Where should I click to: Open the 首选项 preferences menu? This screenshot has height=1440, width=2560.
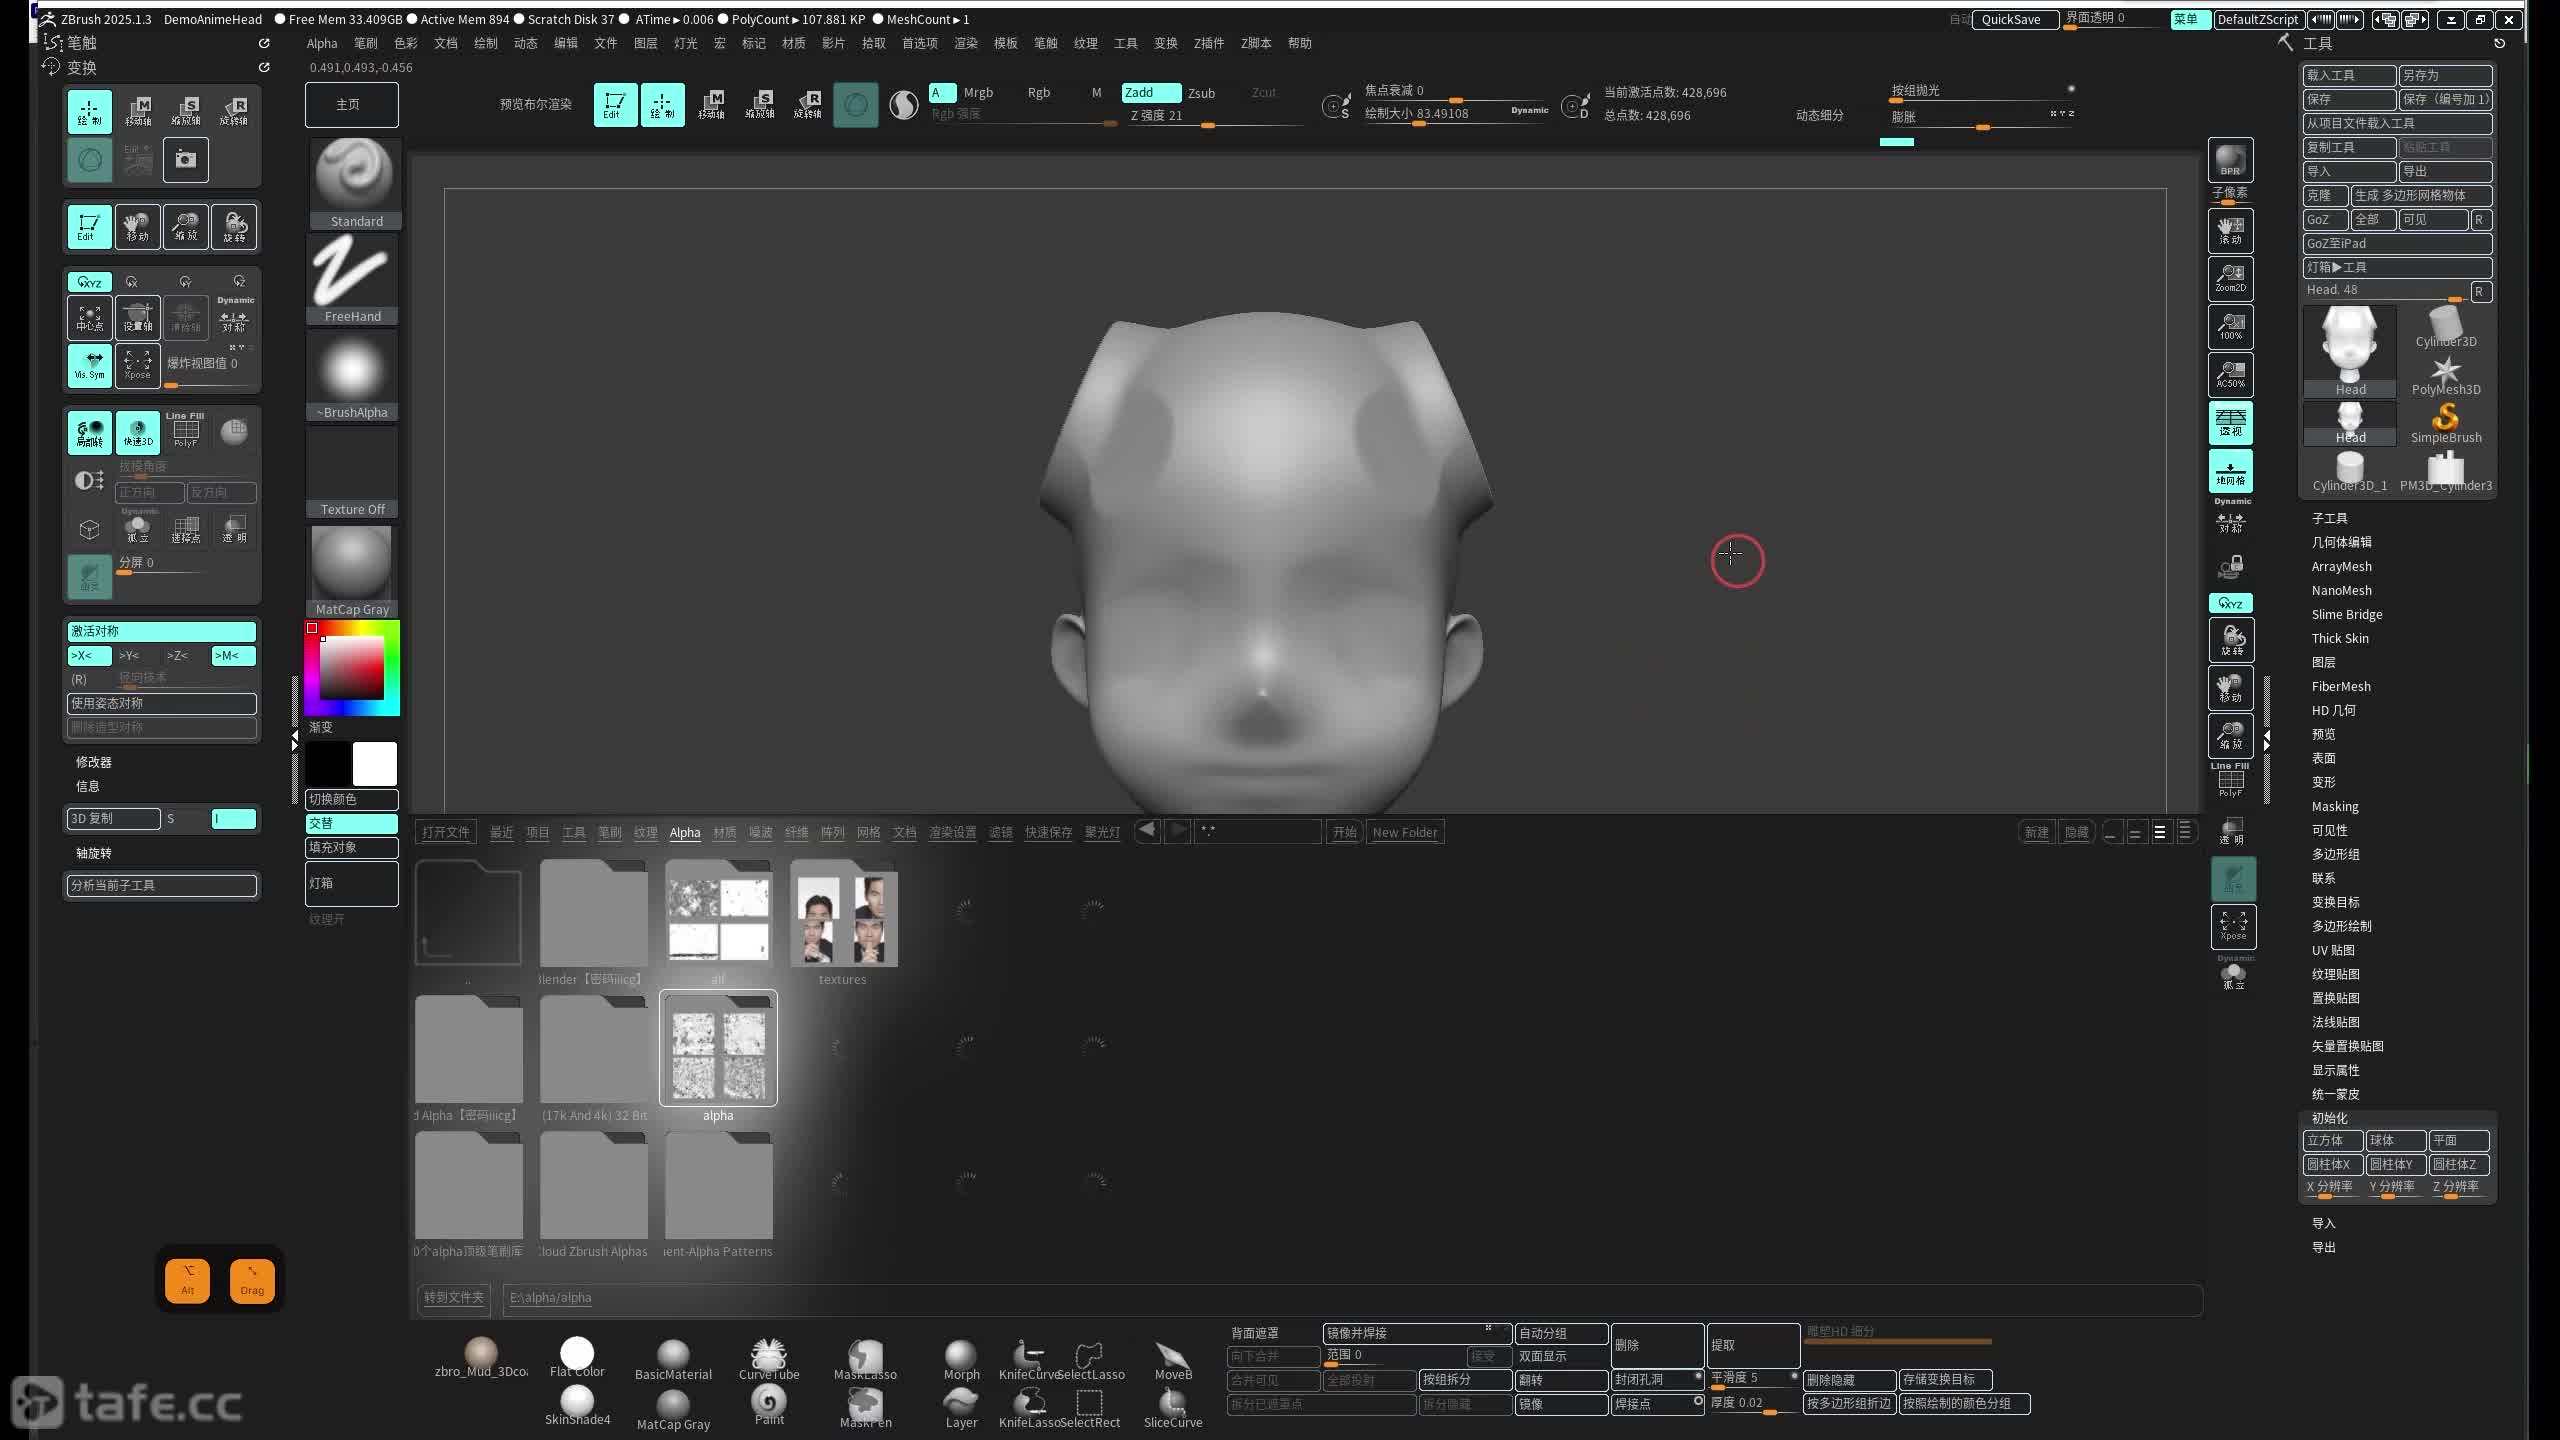pyautogui.click(x=919, y=43)
